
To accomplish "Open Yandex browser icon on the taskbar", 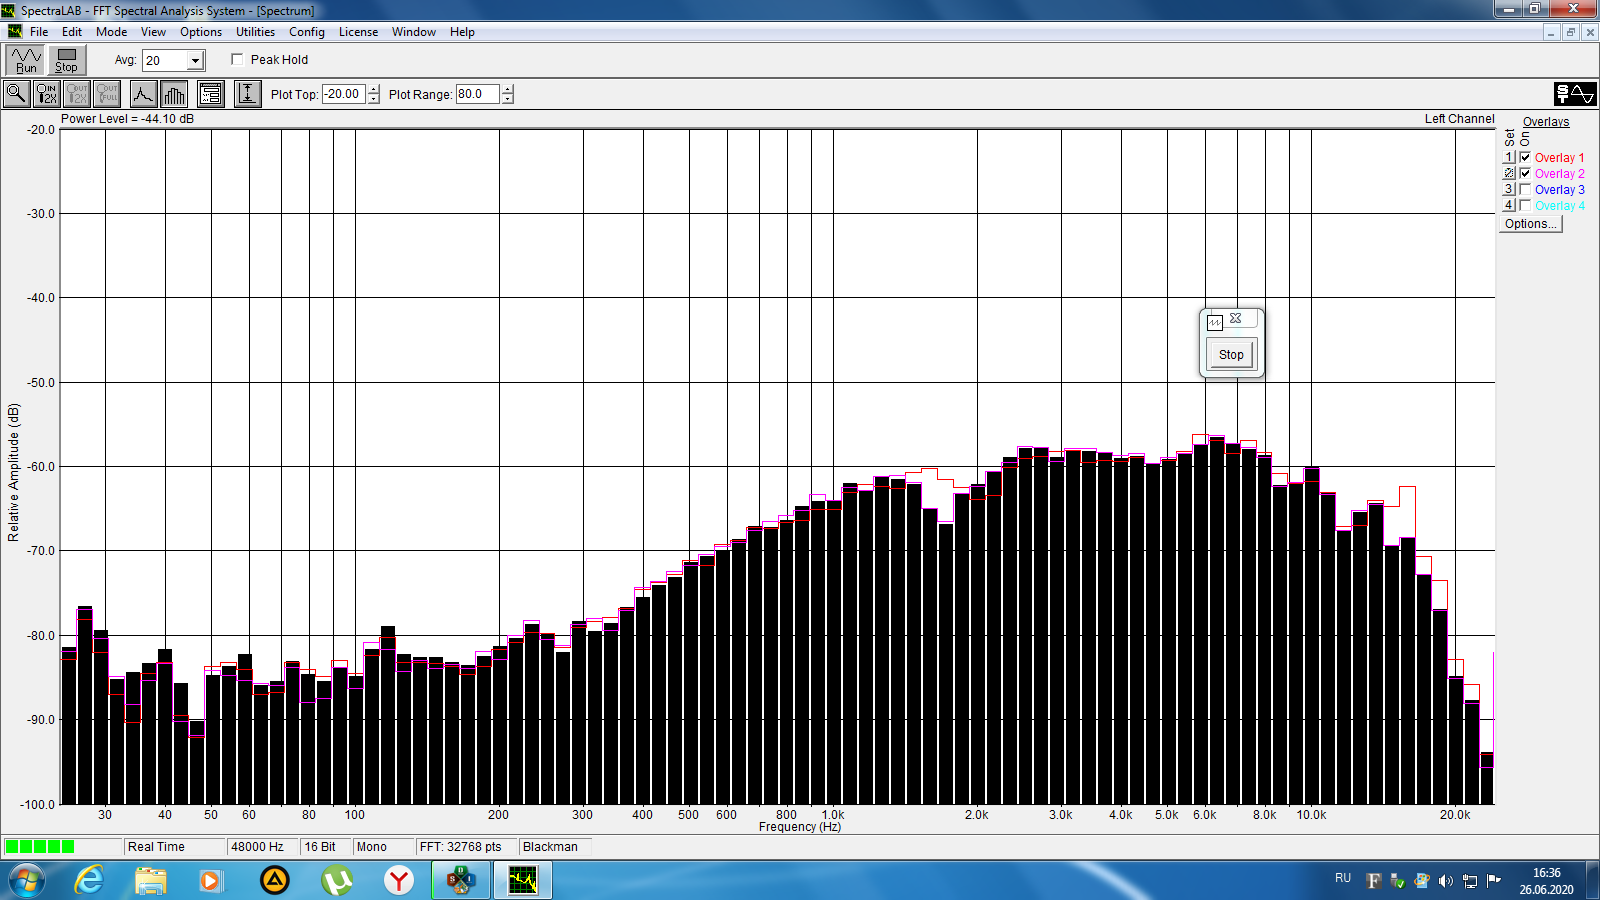I will (x=399, y=881).
